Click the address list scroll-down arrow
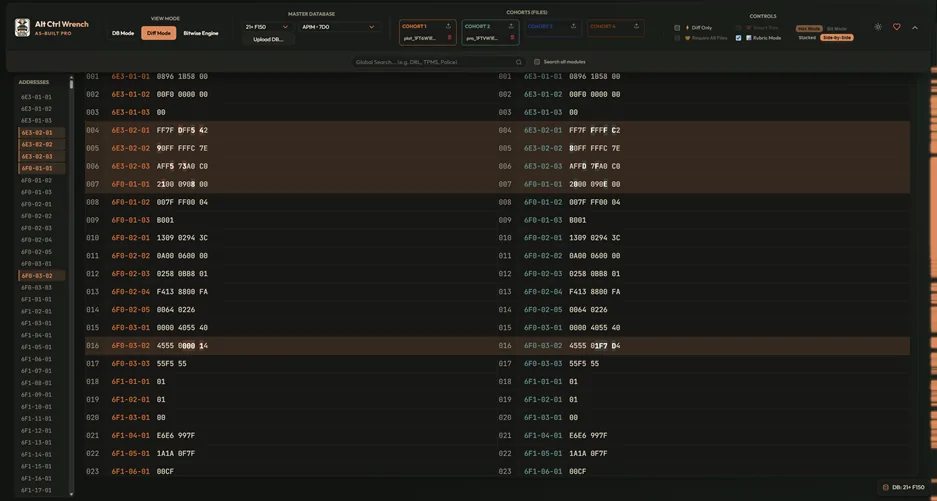The image size is (937, 501). tap(71, 494)
